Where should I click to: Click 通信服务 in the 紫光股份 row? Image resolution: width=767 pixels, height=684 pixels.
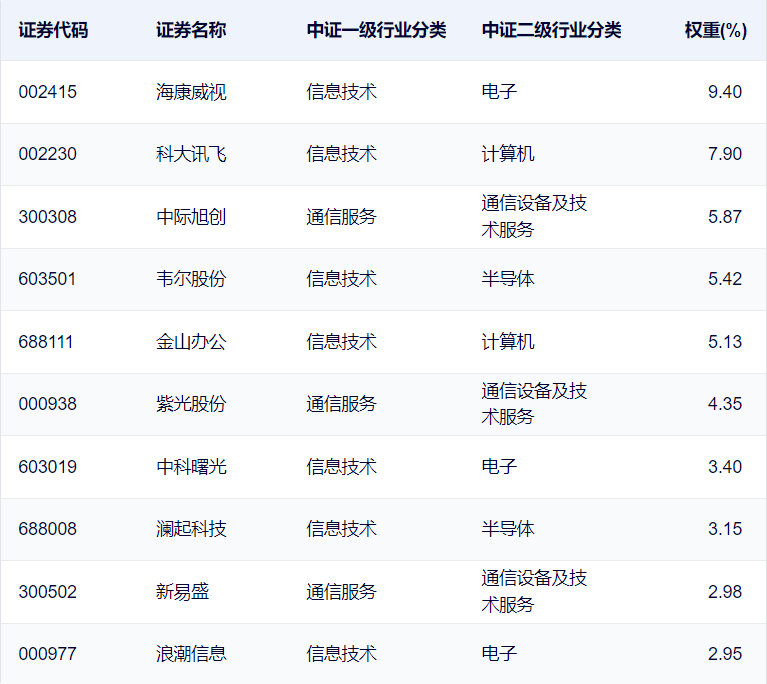(x=341, y=404)
